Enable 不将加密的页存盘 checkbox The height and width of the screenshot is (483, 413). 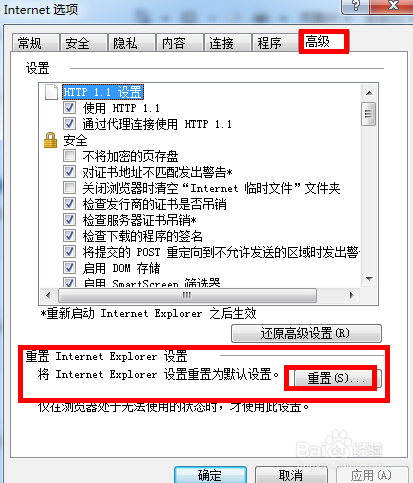[x=69, y=156]
